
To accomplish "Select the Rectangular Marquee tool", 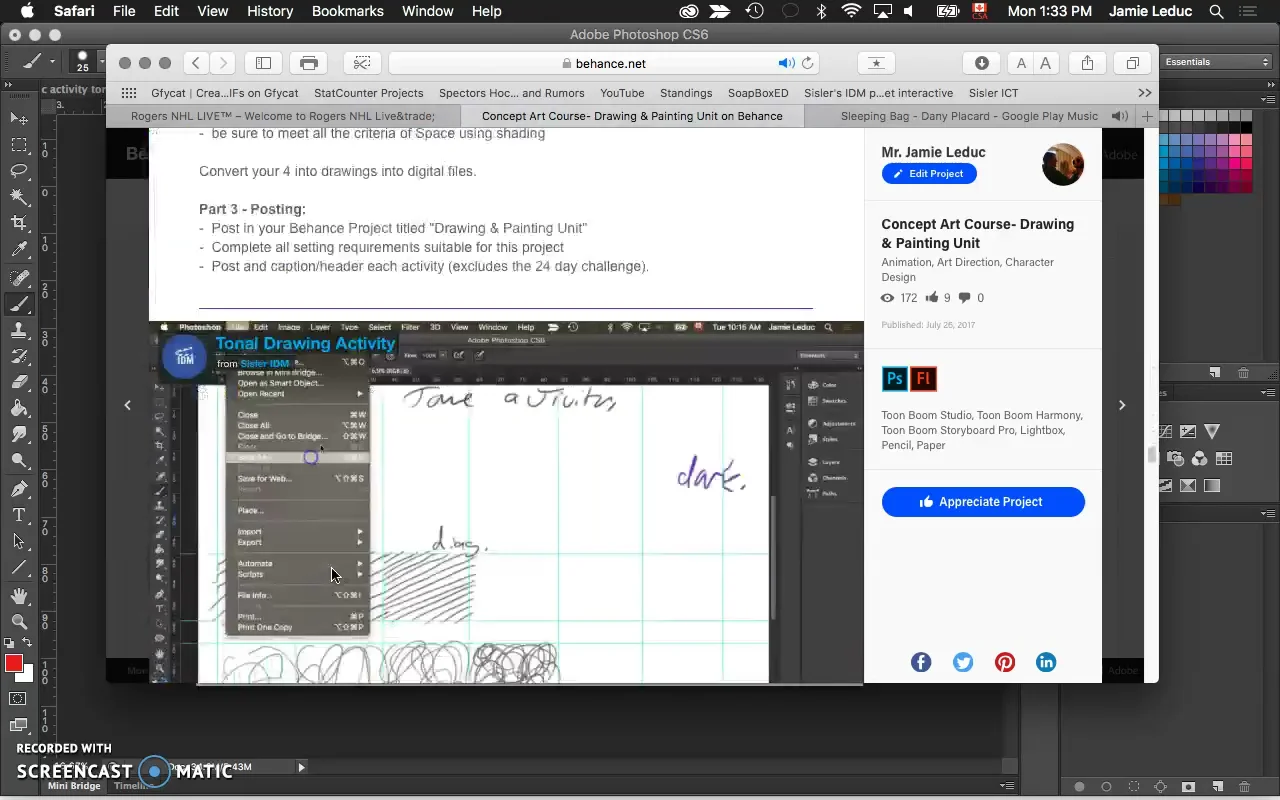I will tap(19, 145).
